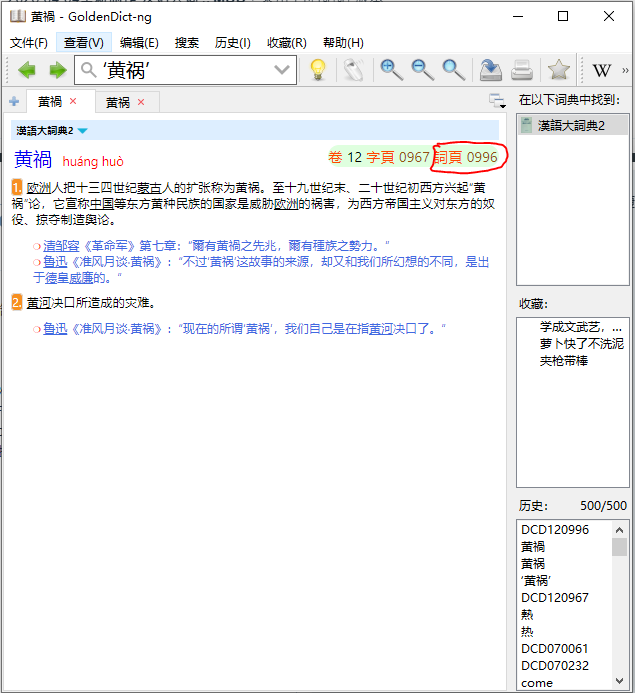Image resolution: width=635 pixels, height=693 pixels.
Task: Open the 历史(I) menu
Action: click(232, 43)
